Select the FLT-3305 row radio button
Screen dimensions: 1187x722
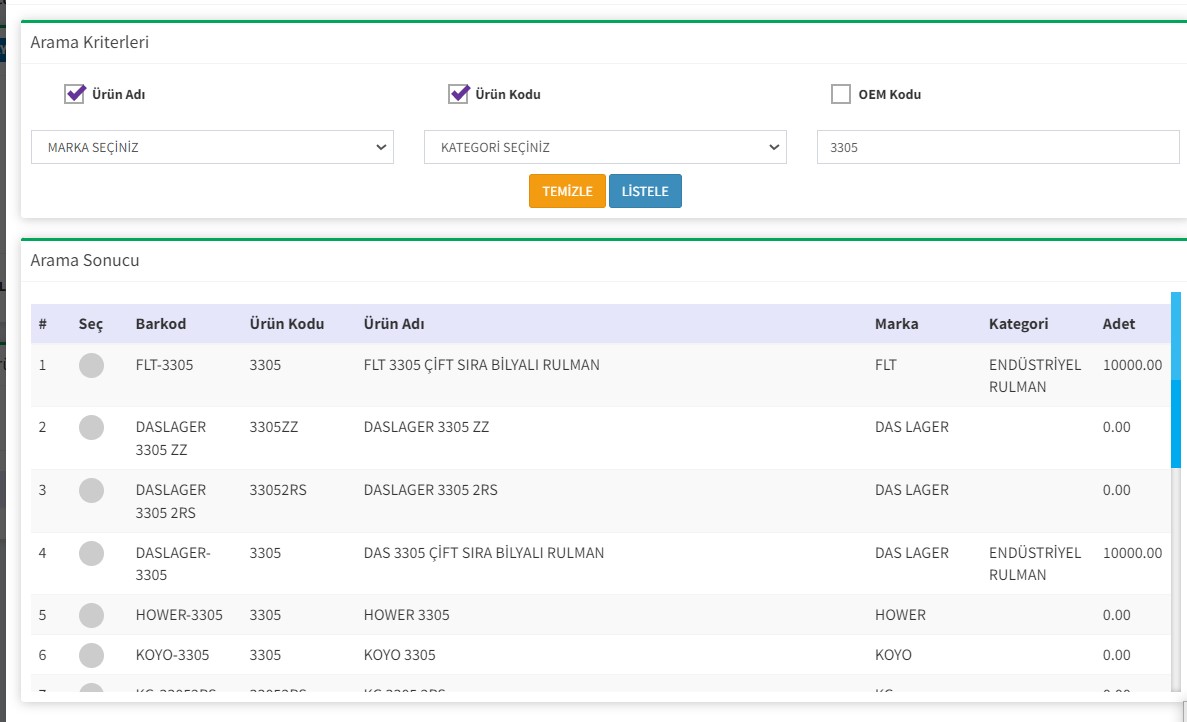click(x=91, y=366)
